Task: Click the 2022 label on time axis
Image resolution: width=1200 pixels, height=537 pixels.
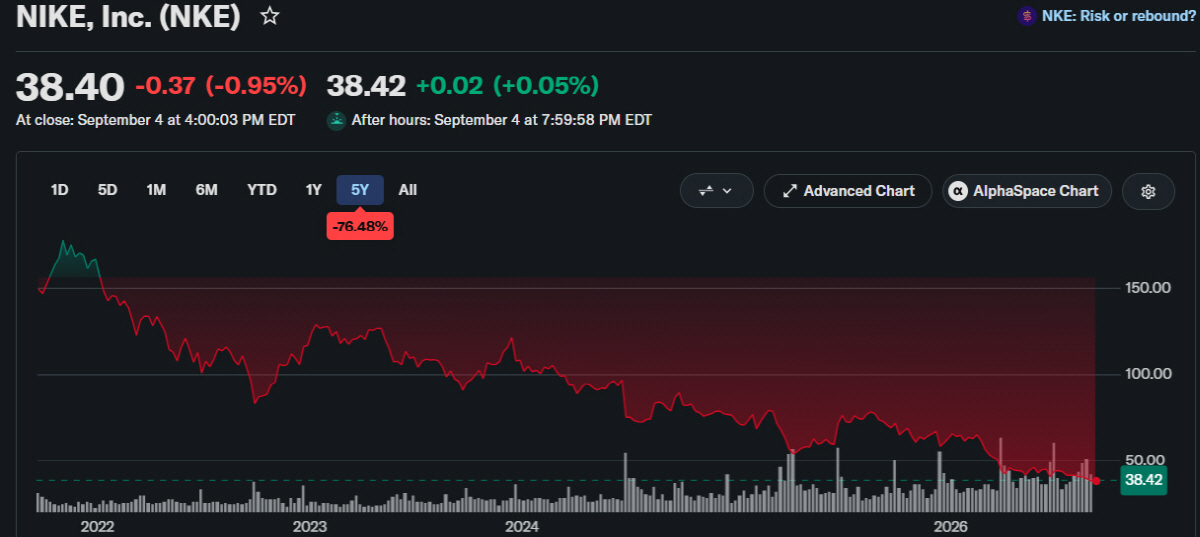Action: point(97,526)
